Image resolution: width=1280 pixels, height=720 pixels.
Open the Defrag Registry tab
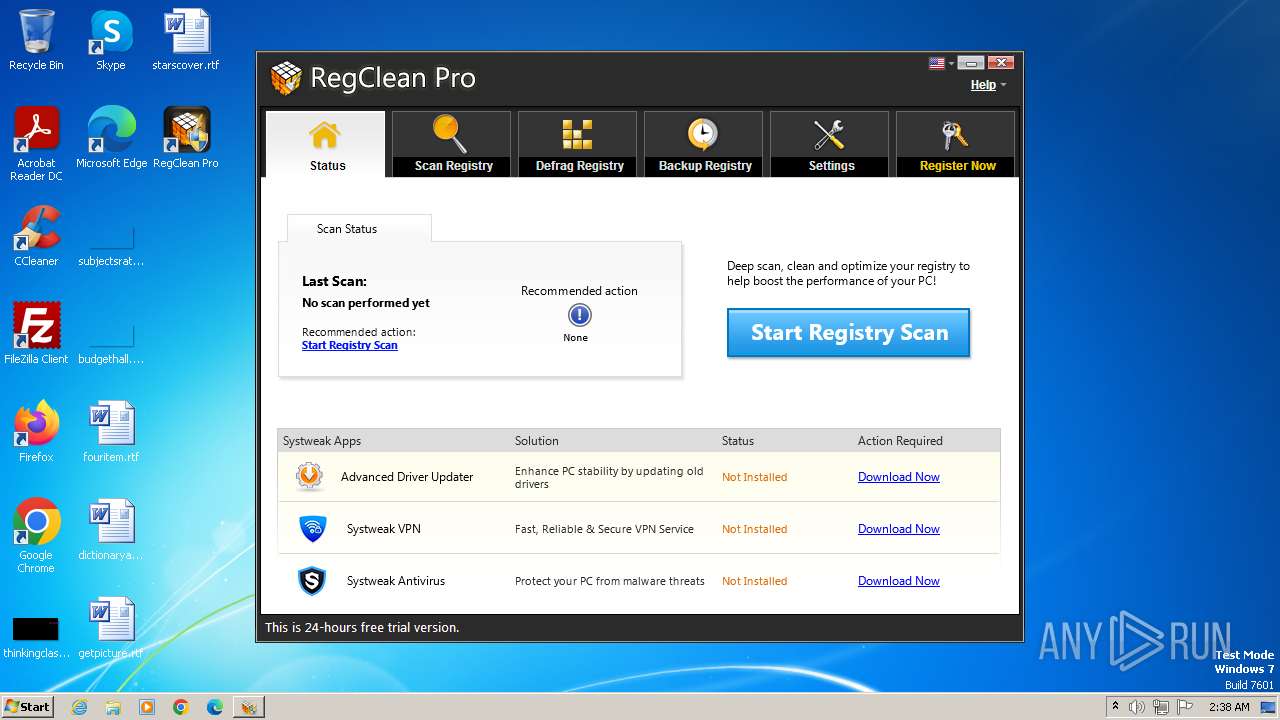(577, 144)
